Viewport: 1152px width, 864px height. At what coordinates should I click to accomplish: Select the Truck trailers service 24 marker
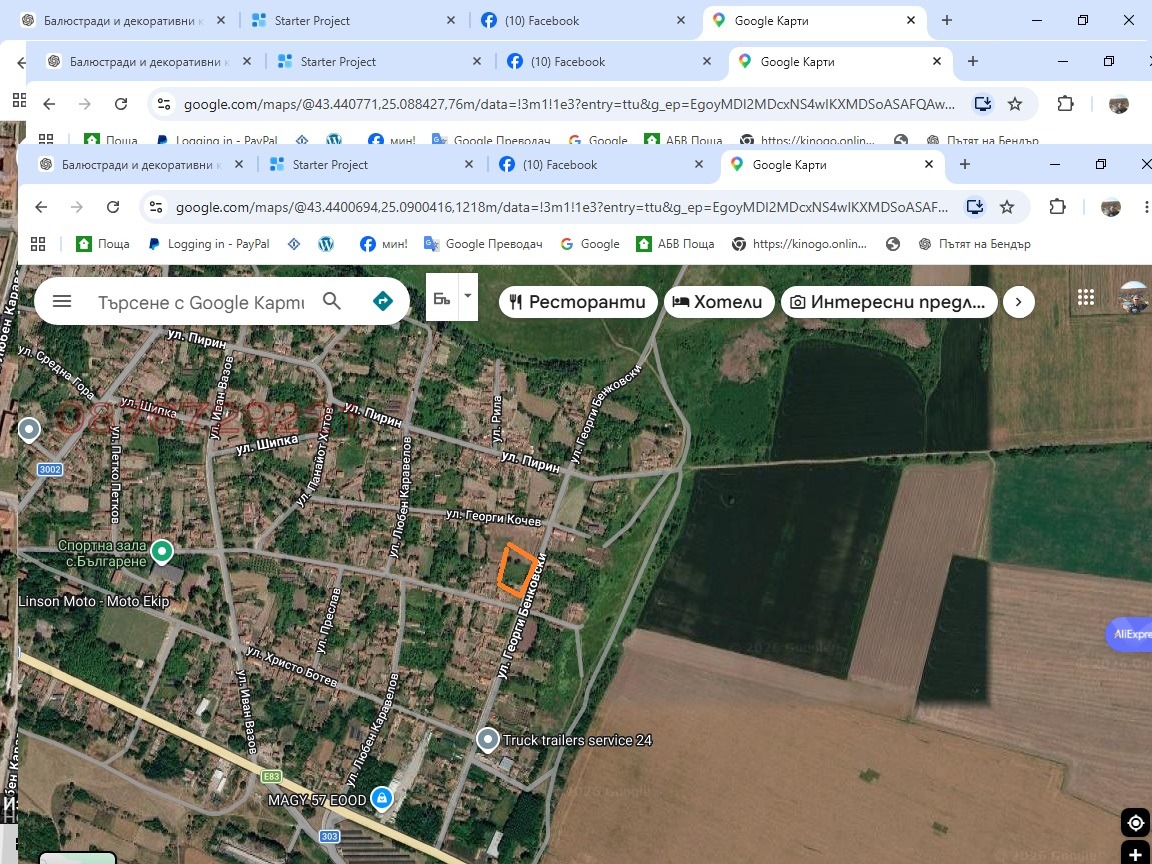pos(488,740)
